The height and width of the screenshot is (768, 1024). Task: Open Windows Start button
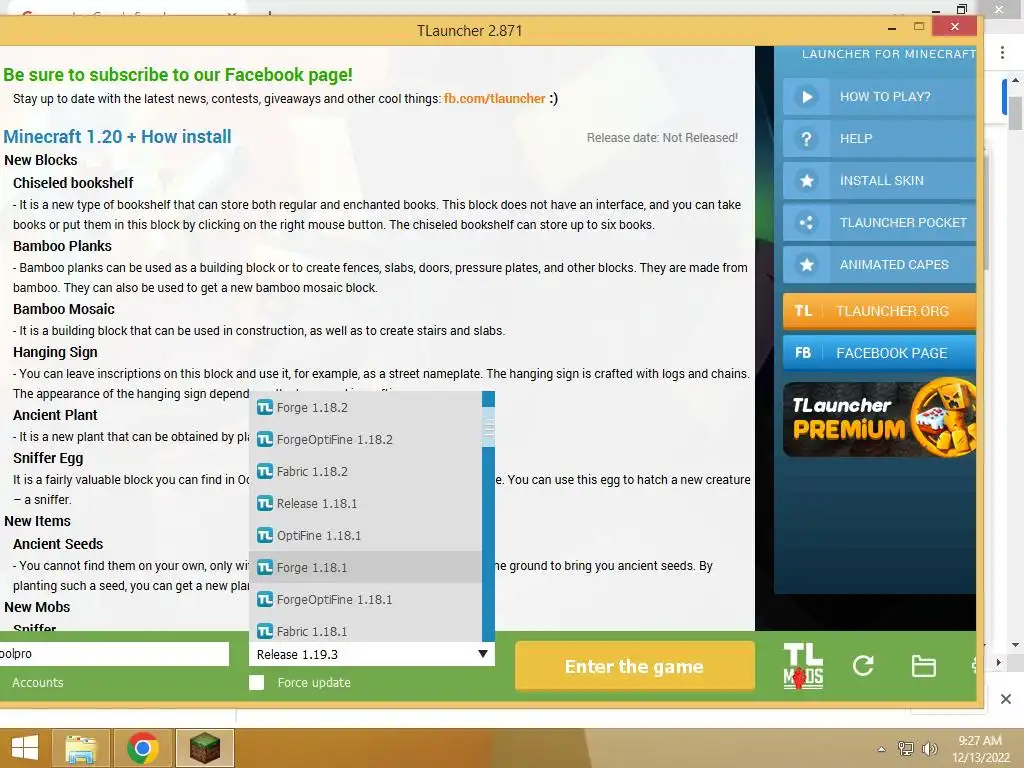pos(25,748)
